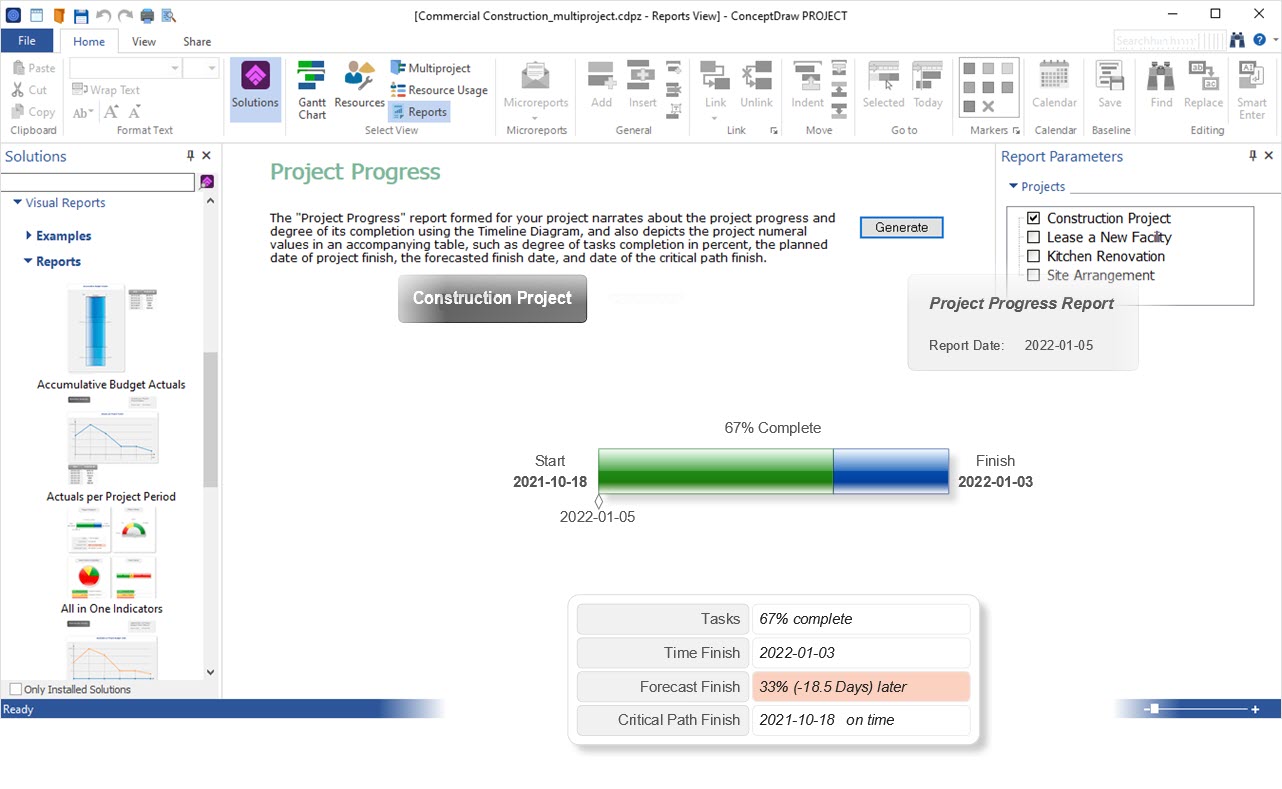This screenshot has width=1282, height=789.
Task: Open the File menu tab
Action: [27, 41]
